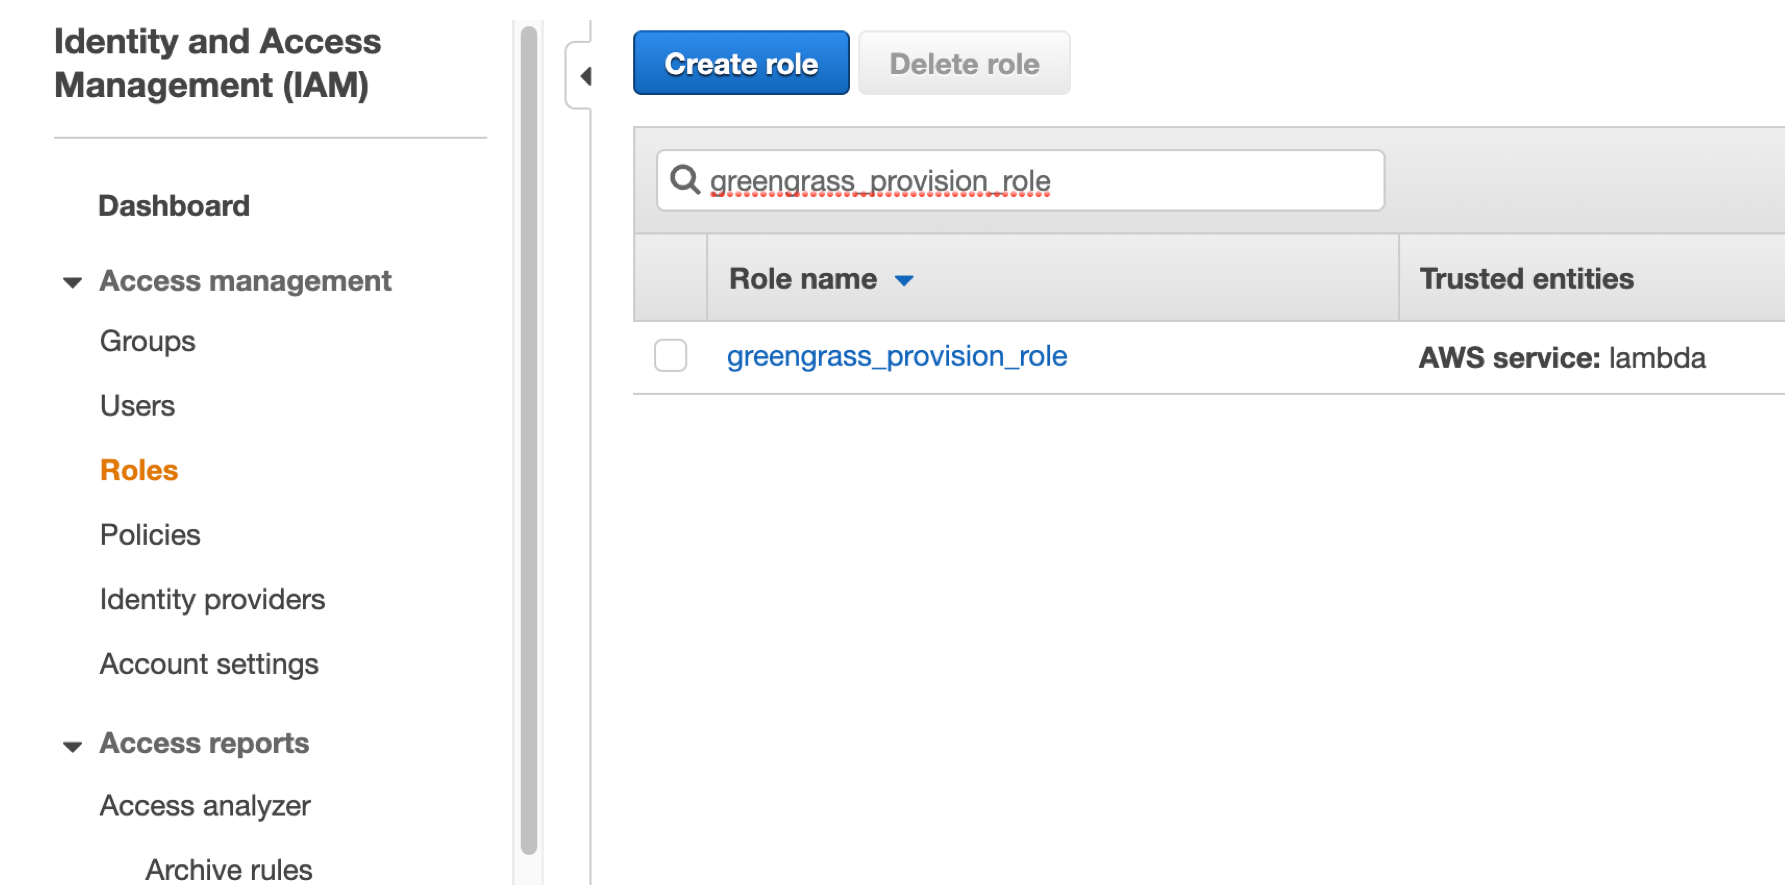Viewport: 1785px width, 885px height.
Task: Open the greengrass_provision_role link
Action: (897, 356)
